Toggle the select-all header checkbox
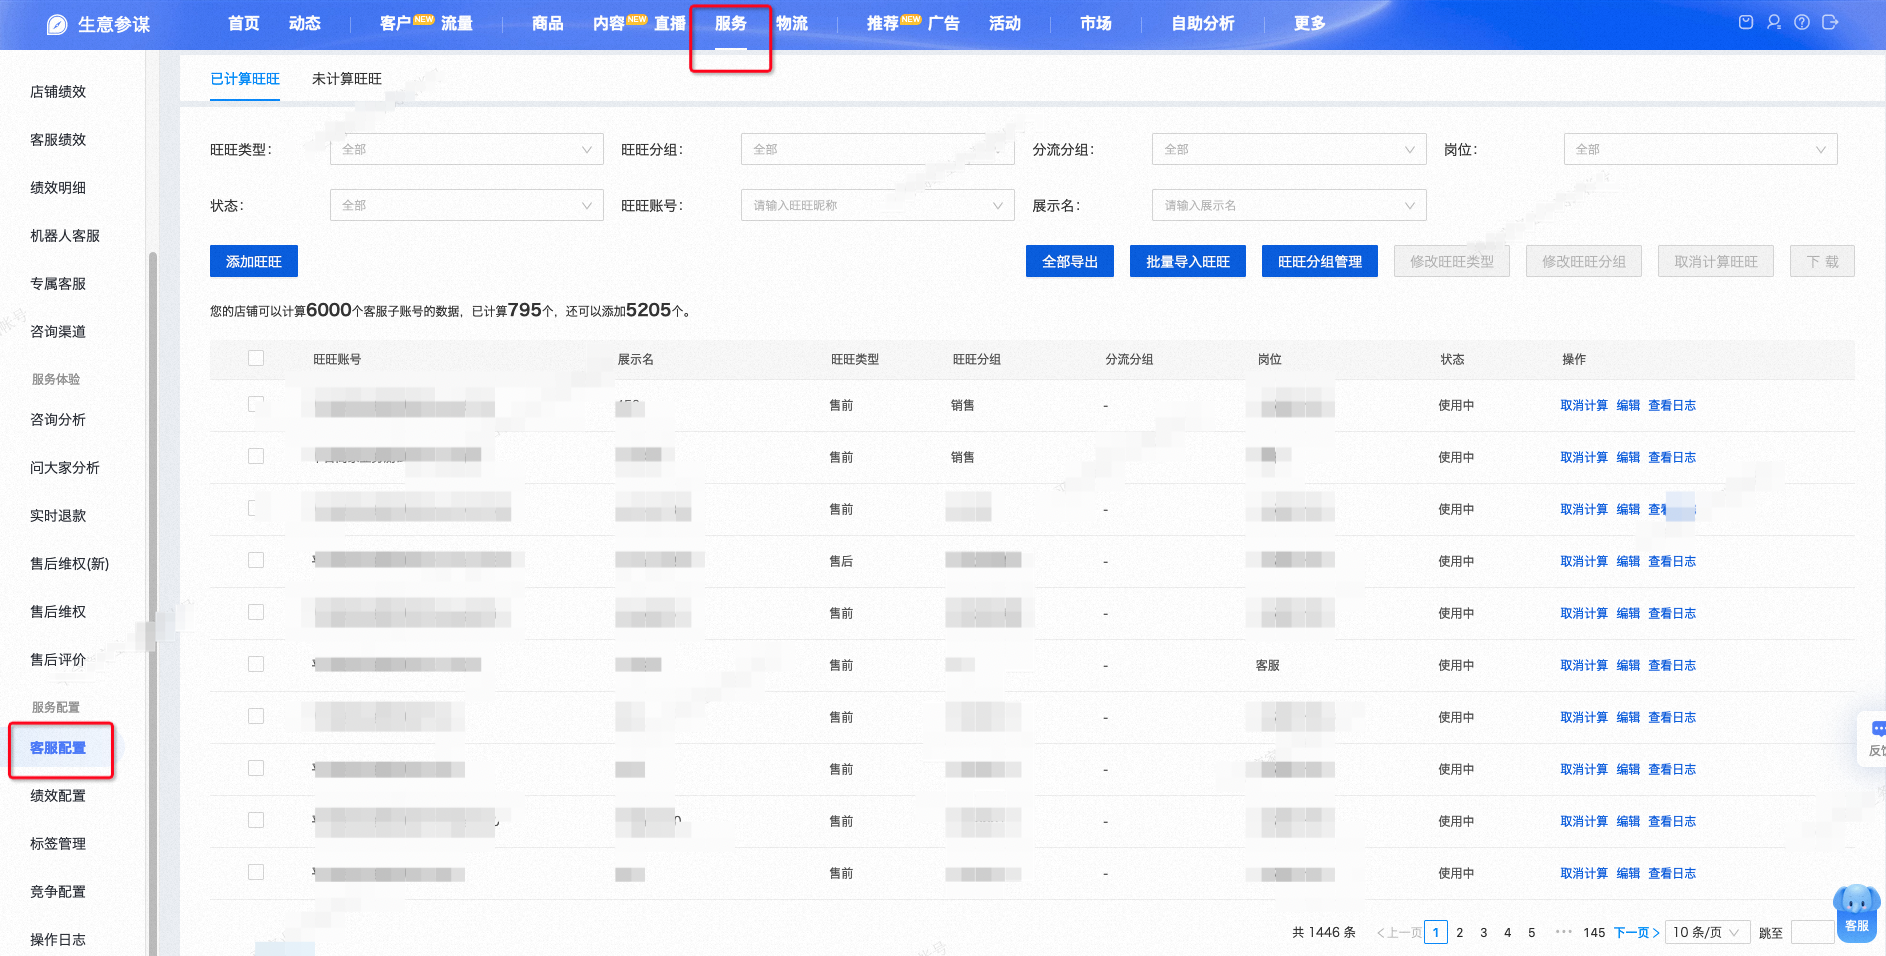 (256, 358)
